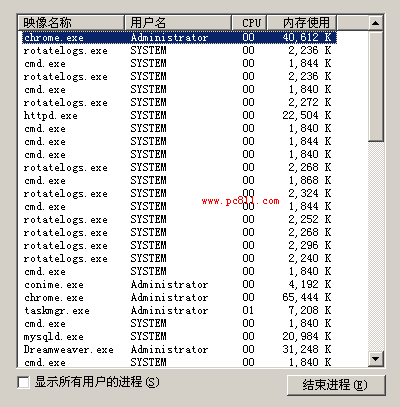
Task: Select the conime.exe process
Action: [177, 284]
